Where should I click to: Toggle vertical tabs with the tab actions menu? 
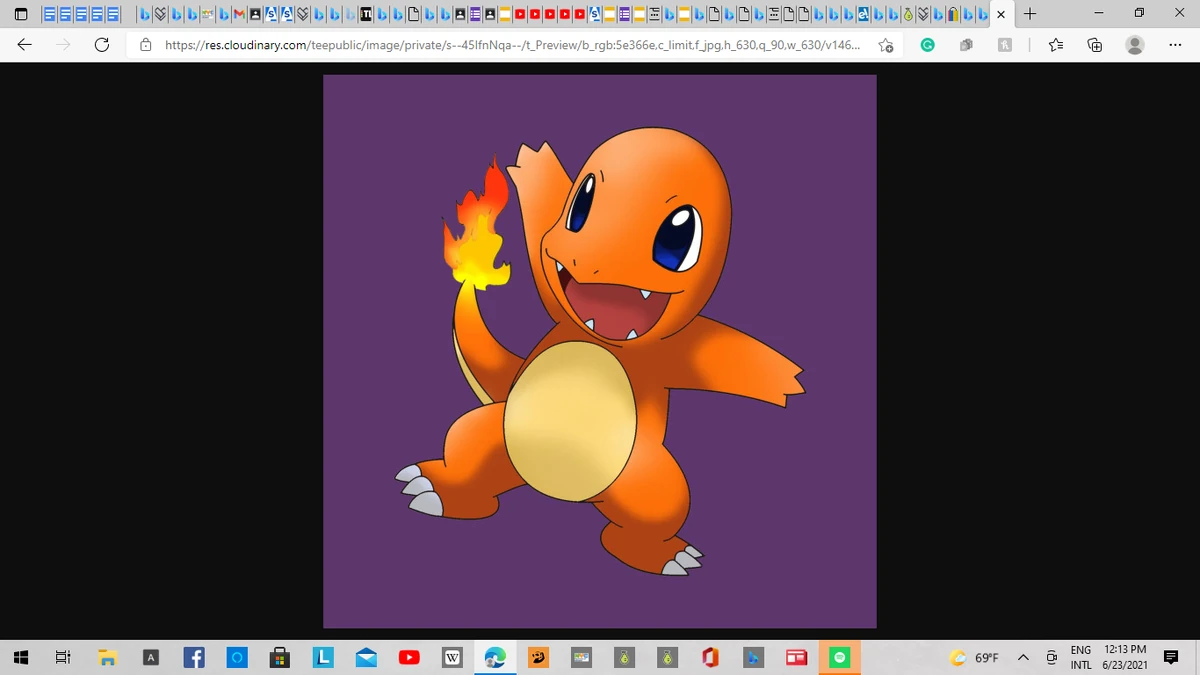[20, 15]
